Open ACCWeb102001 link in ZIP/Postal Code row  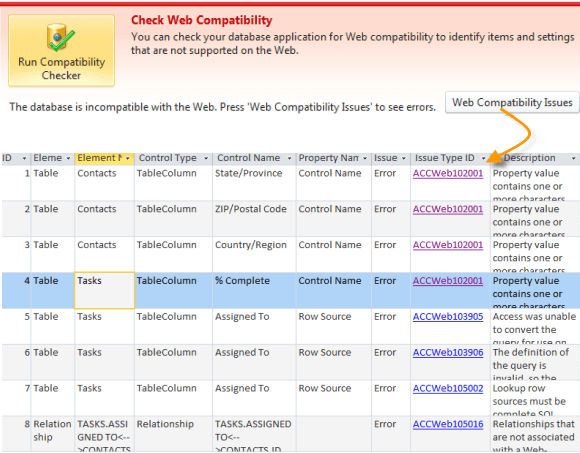(x=448, y=209)
